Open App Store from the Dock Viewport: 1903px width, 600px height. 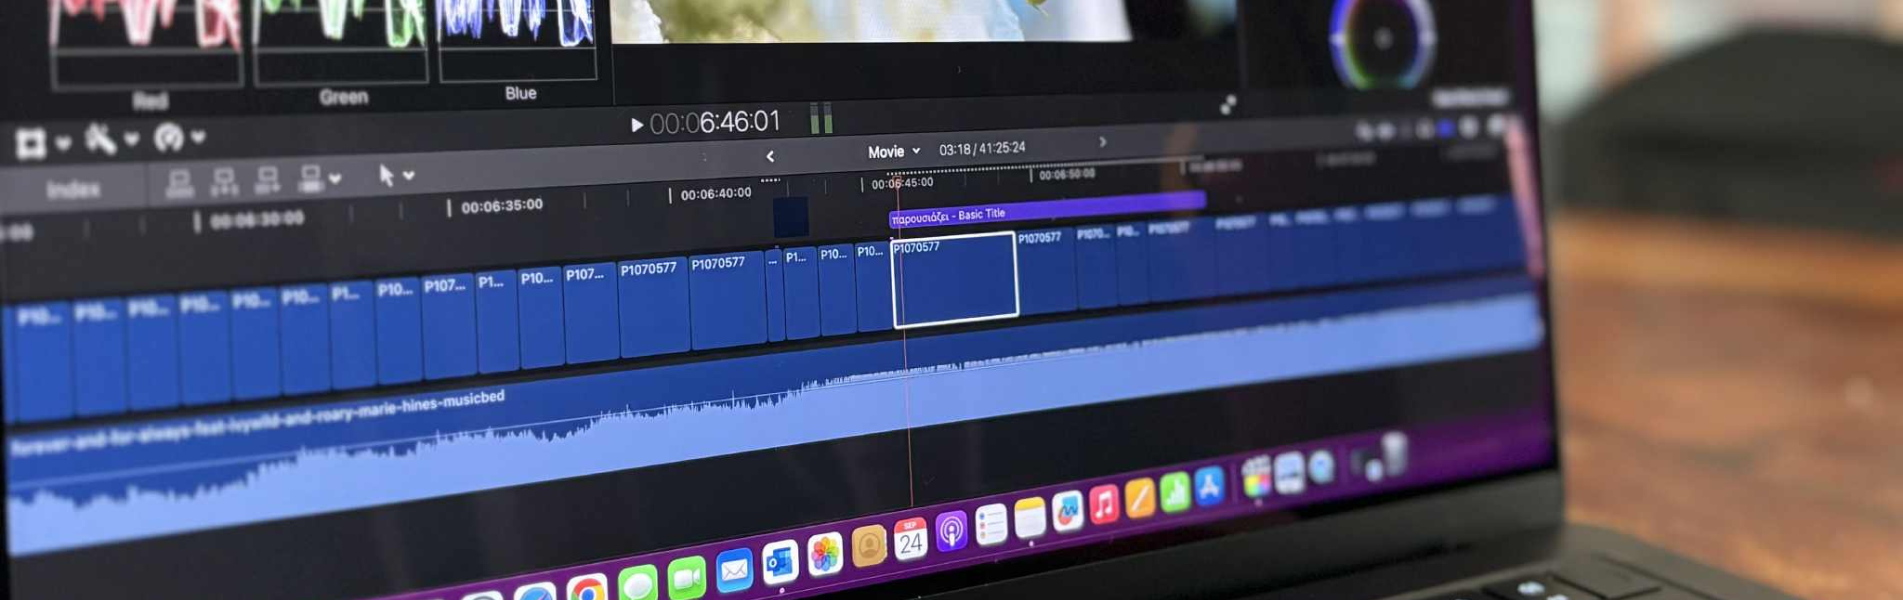1209,486
